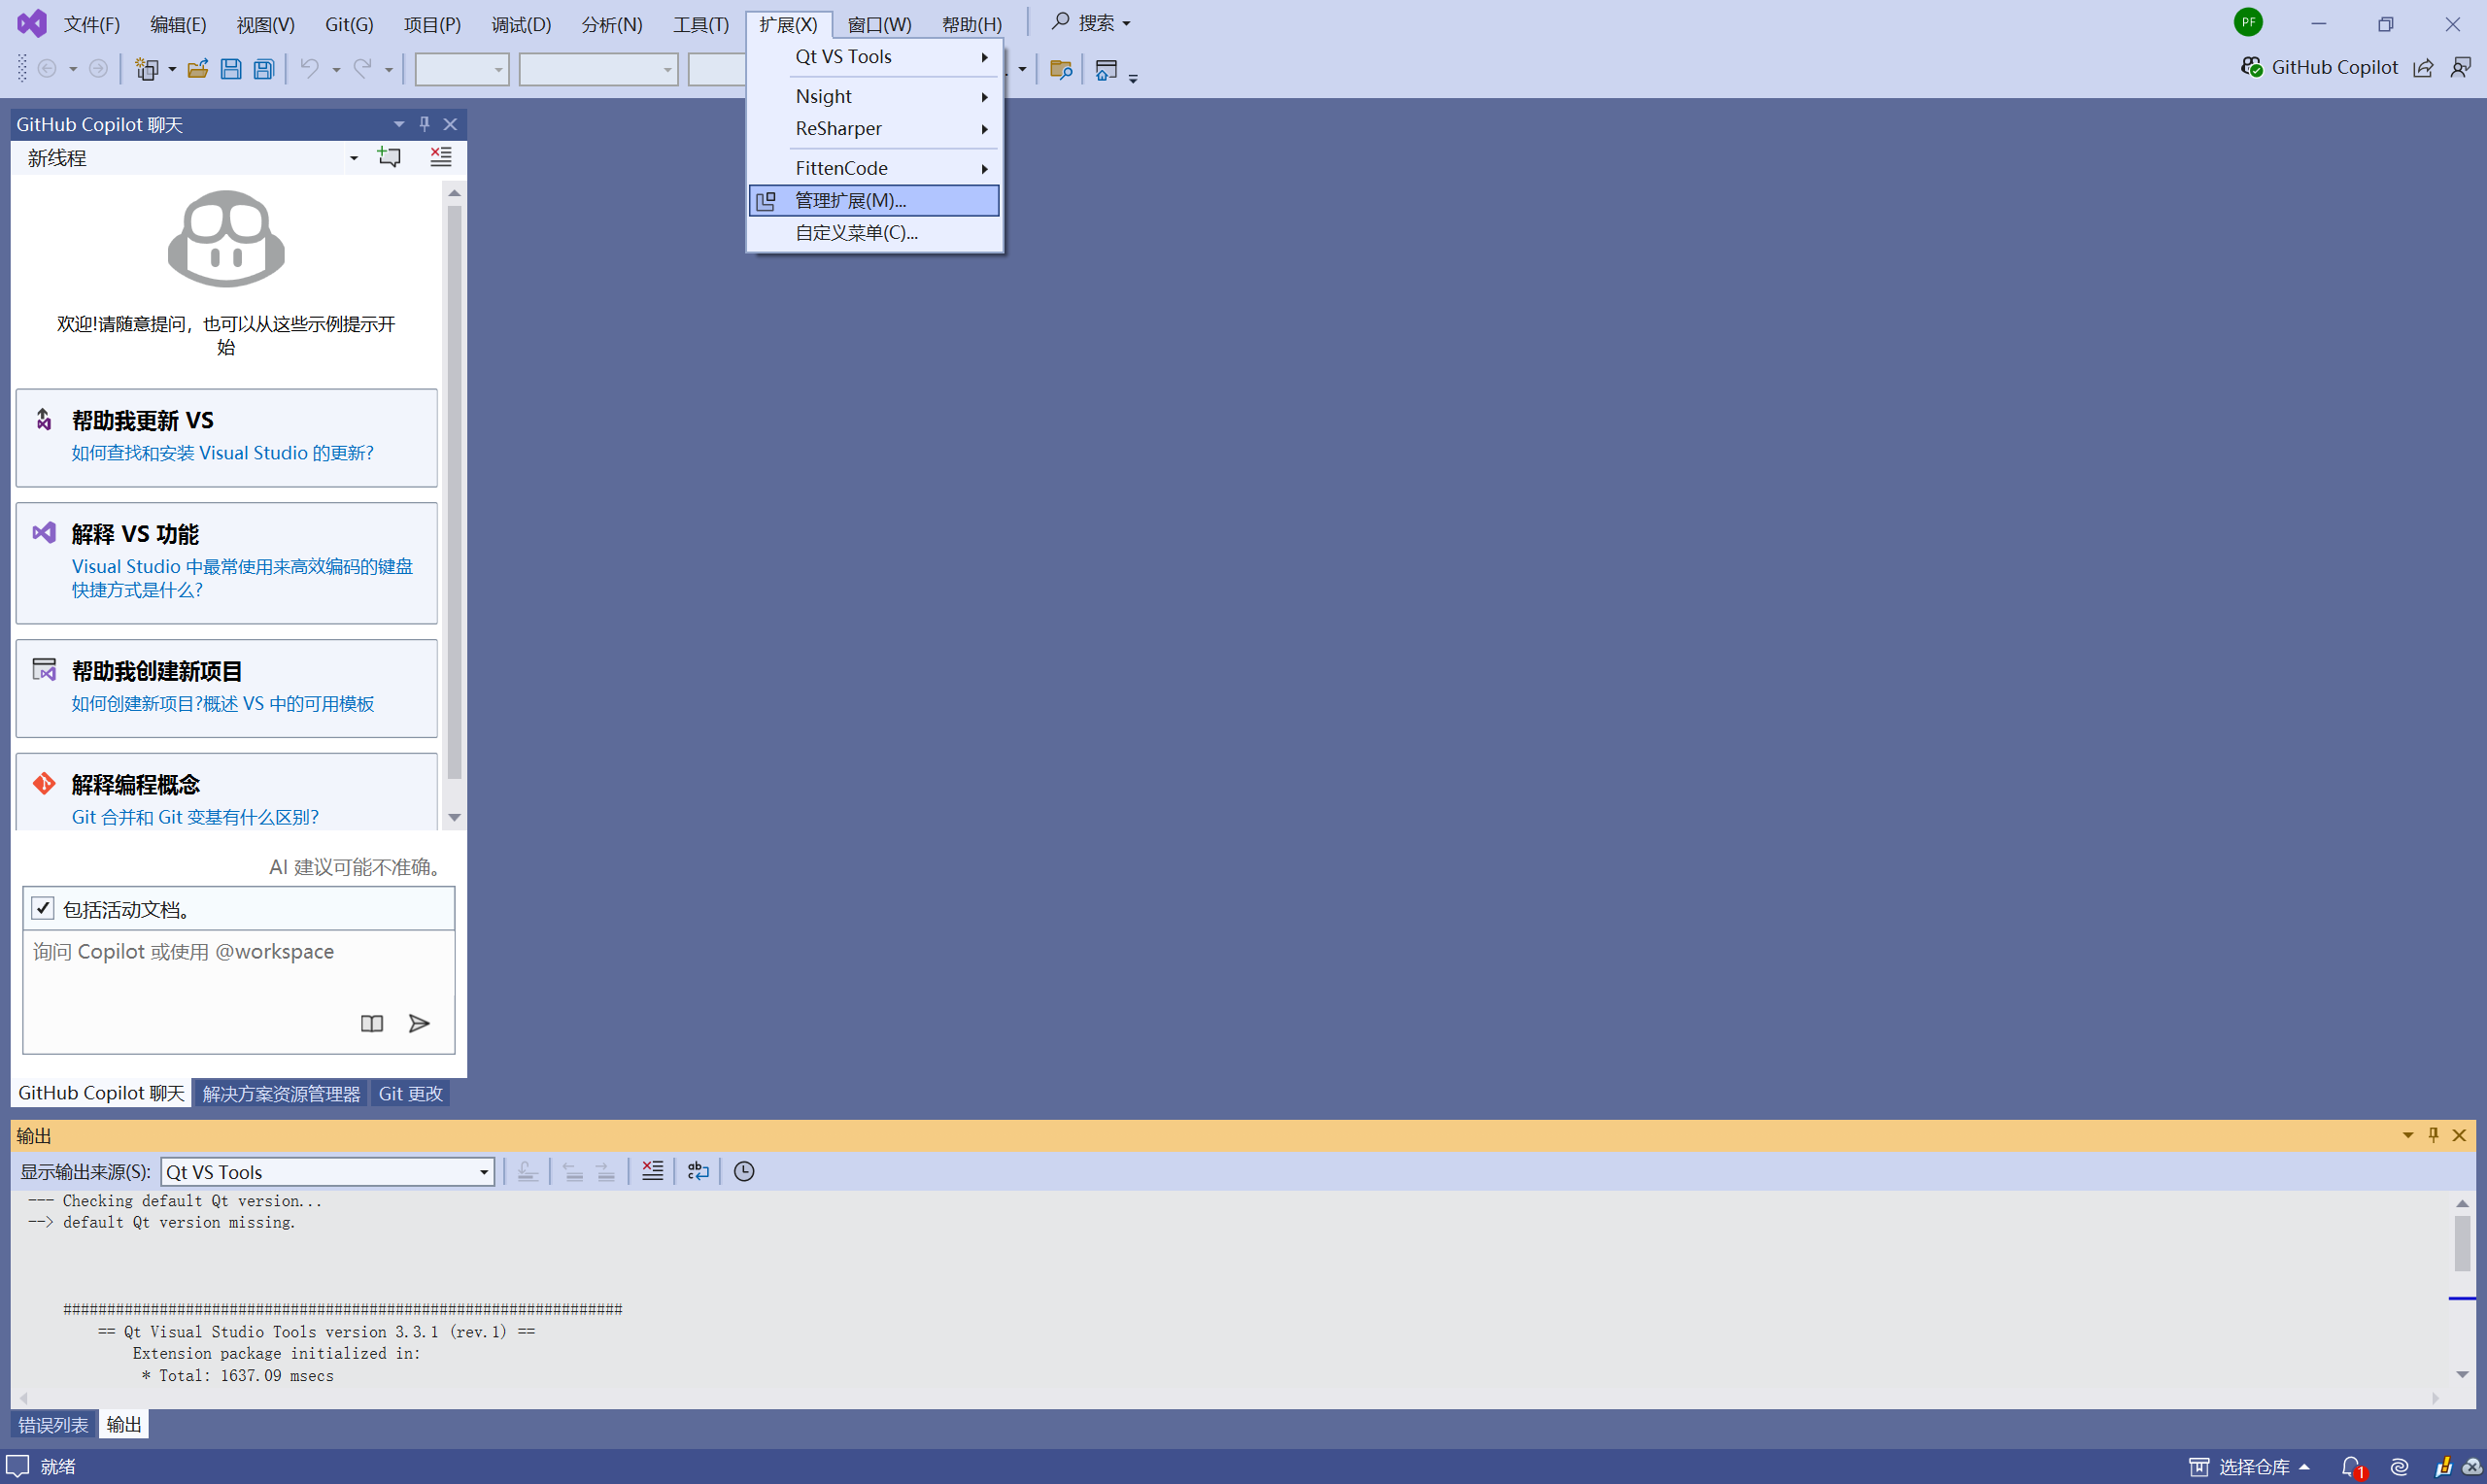This screenshot has height=1484, width=2487.
Task: Open the new project icon dropdown arrow
Action: pyautogui.click(x=172, y=69)
